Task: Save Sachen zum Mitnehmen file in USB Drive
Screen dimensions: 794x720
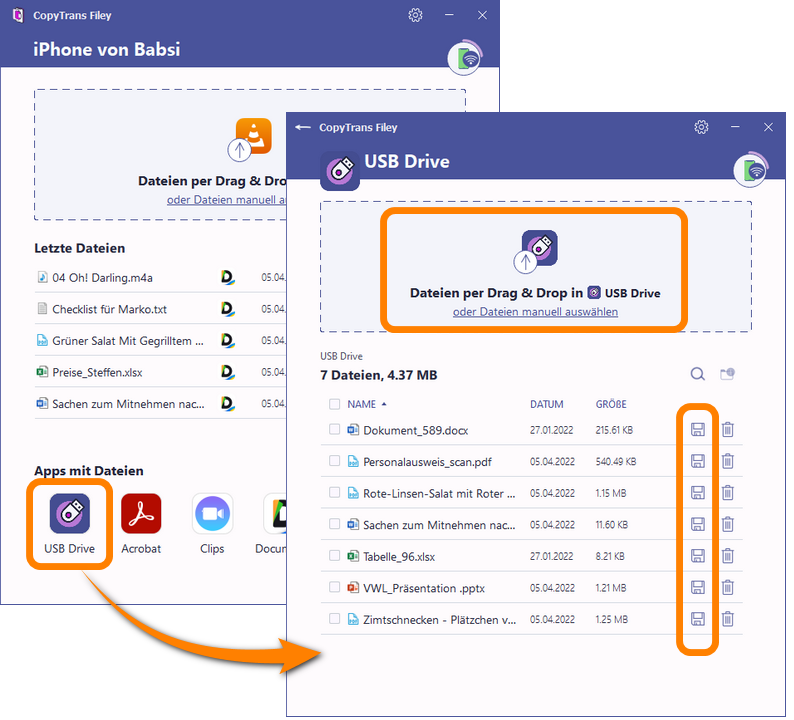Action: click(x=698, y=525)
